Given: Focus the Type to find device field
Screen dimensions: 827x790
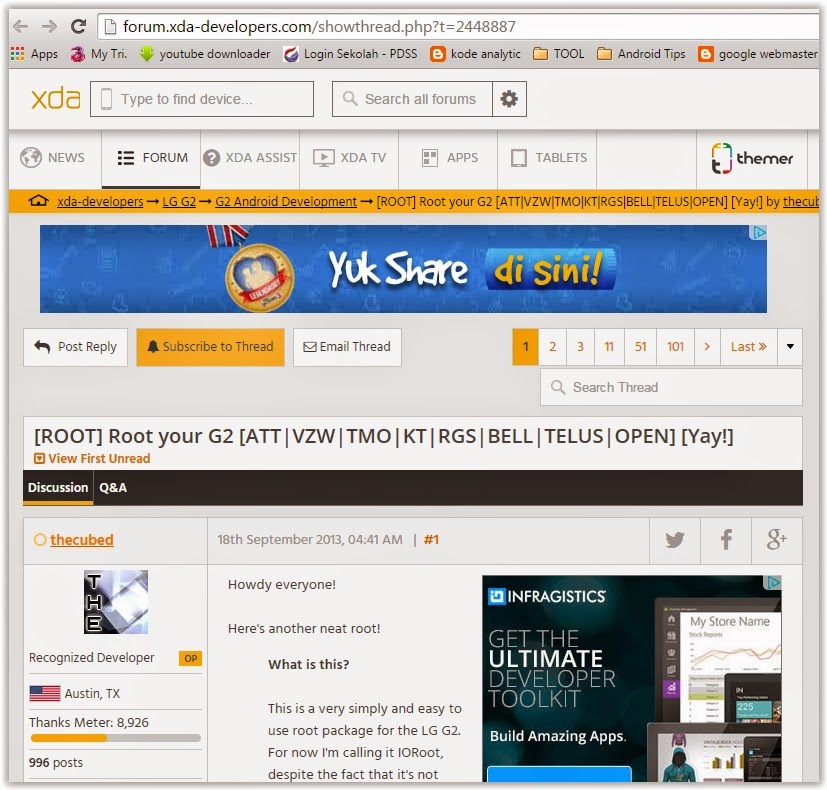Looking at the screenshot, I should tap(202, 99).
